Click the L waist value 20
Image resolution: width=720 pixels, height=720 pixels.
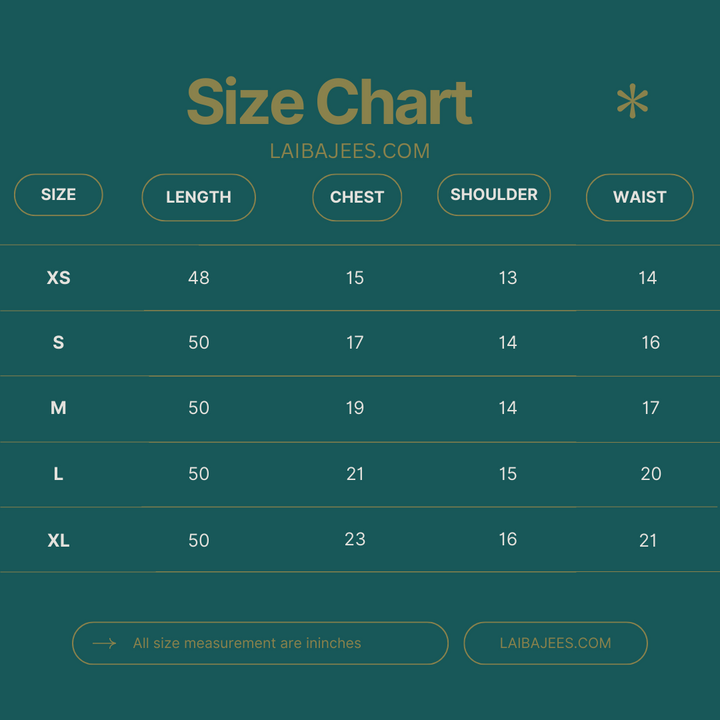click(651, 473)
